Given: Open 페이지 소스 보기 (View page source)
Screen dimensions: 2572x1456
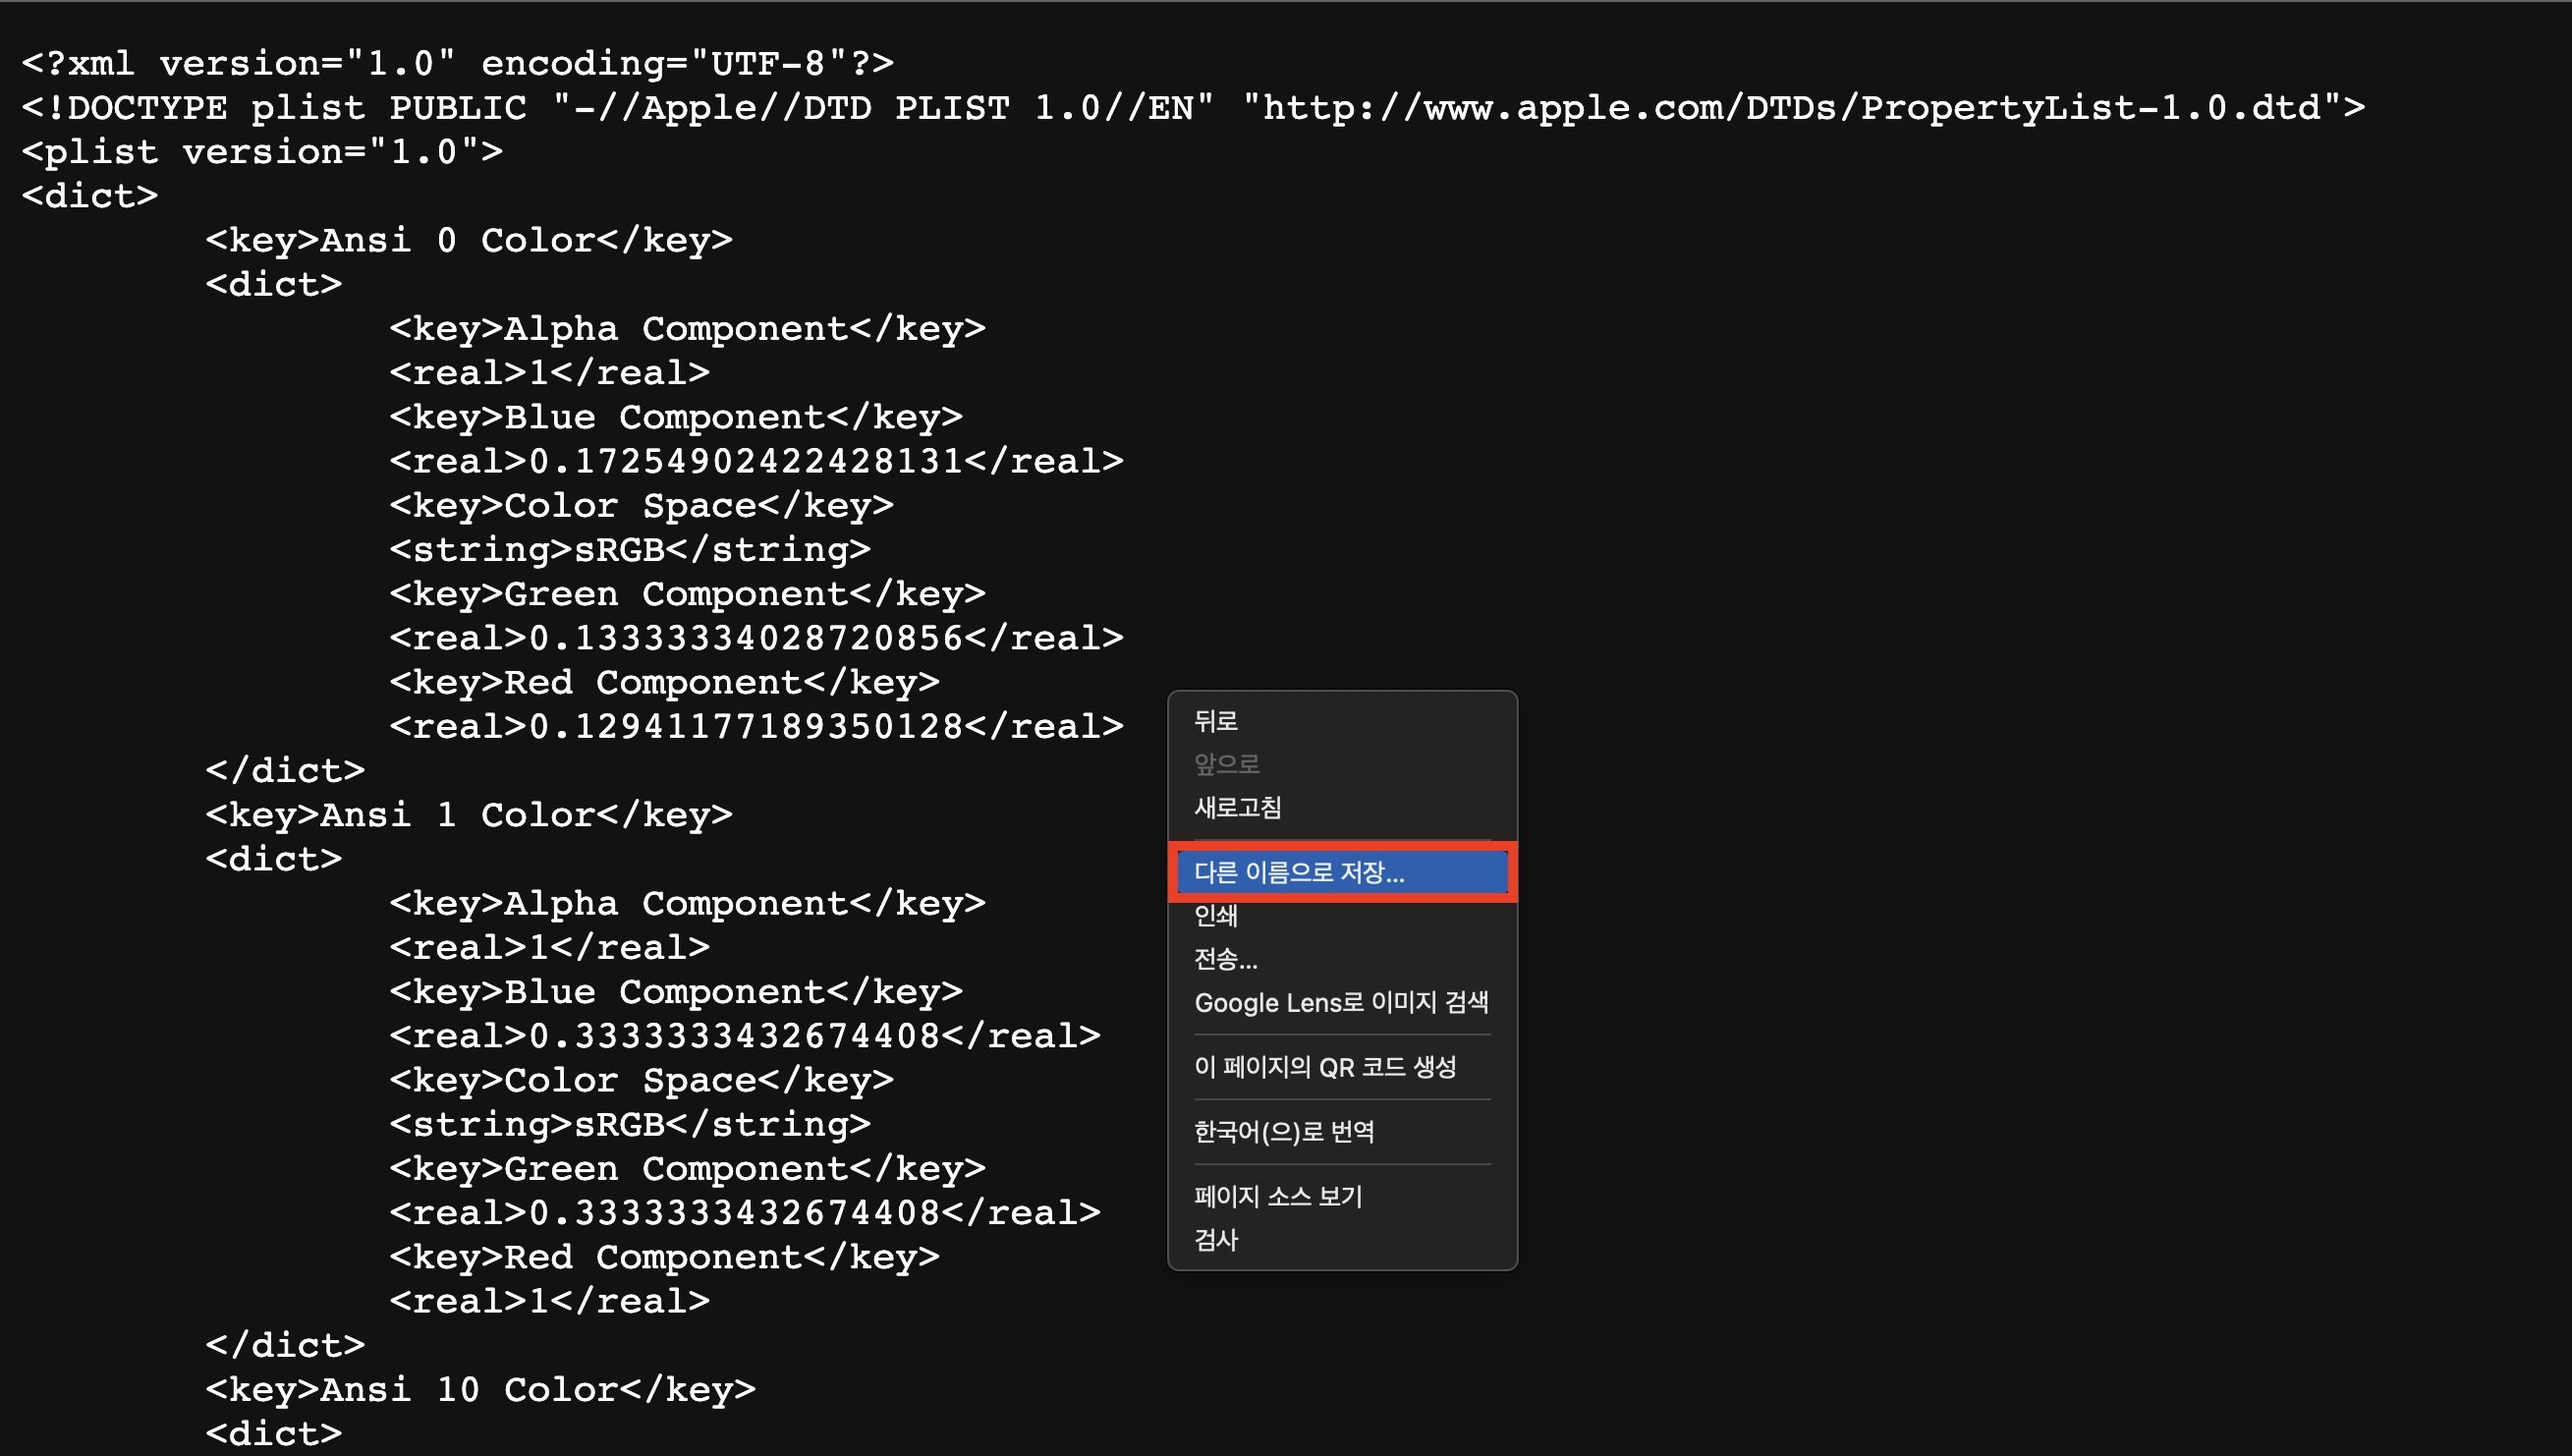Looking at the screenshot, I should (x=1278, y=1196).
